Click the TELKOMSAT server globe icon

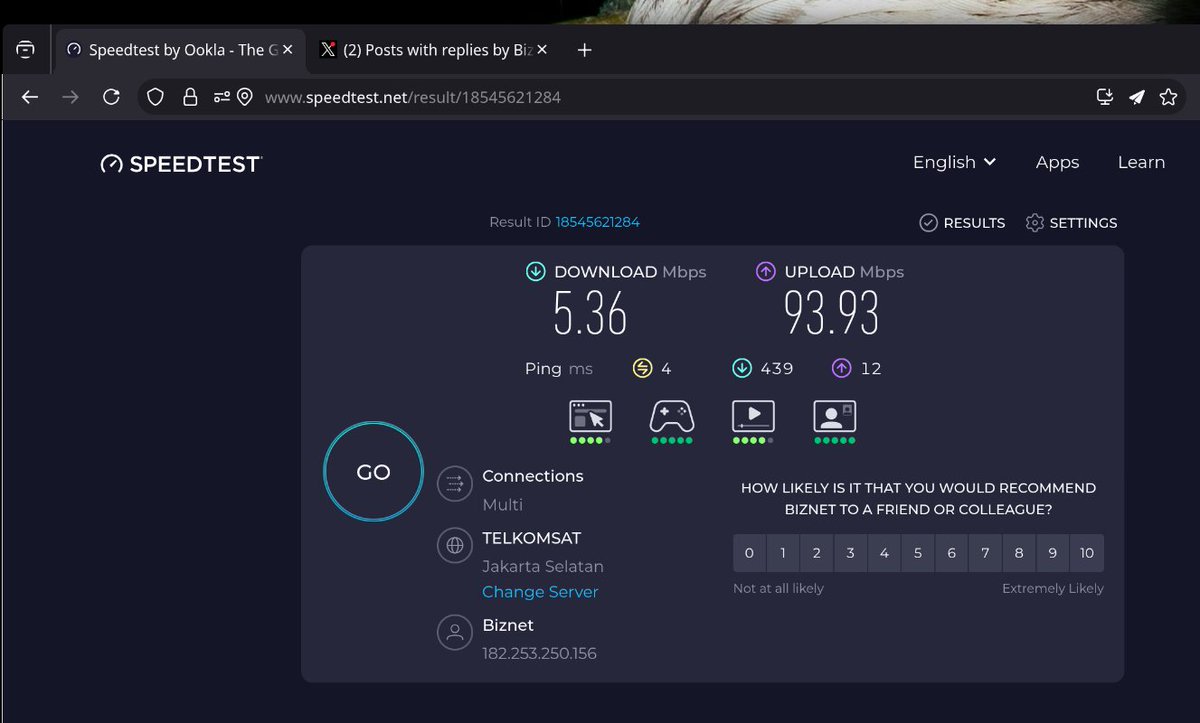tap(455, 546)
